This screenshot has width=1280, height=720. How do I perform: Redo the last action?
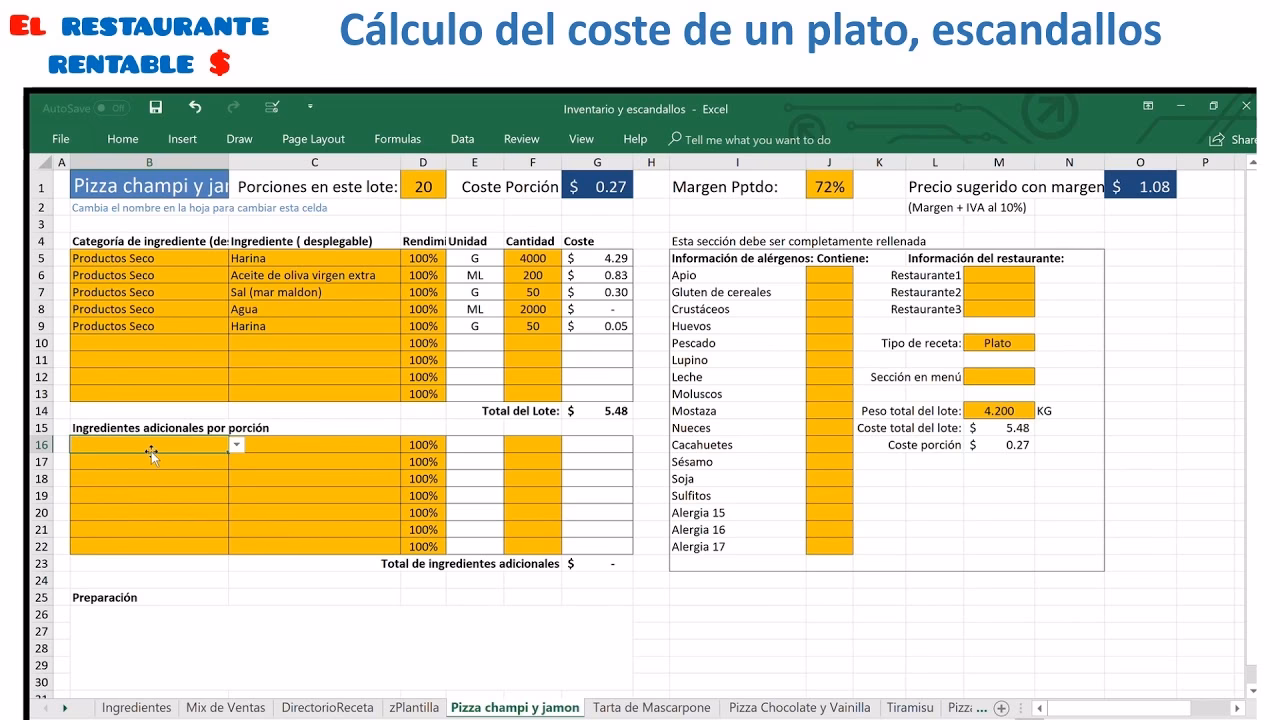click(x=233, y=107)
